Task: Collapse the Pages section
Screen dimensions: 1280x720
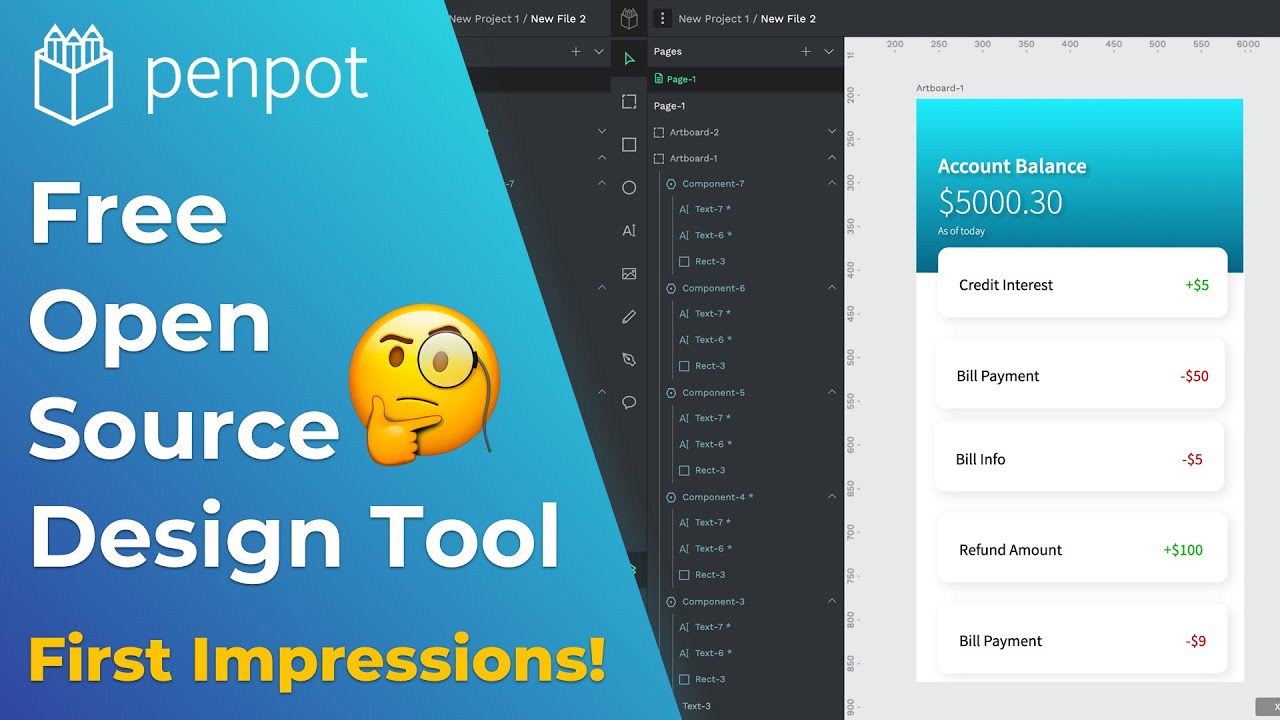Action: [x=828, y=51]
